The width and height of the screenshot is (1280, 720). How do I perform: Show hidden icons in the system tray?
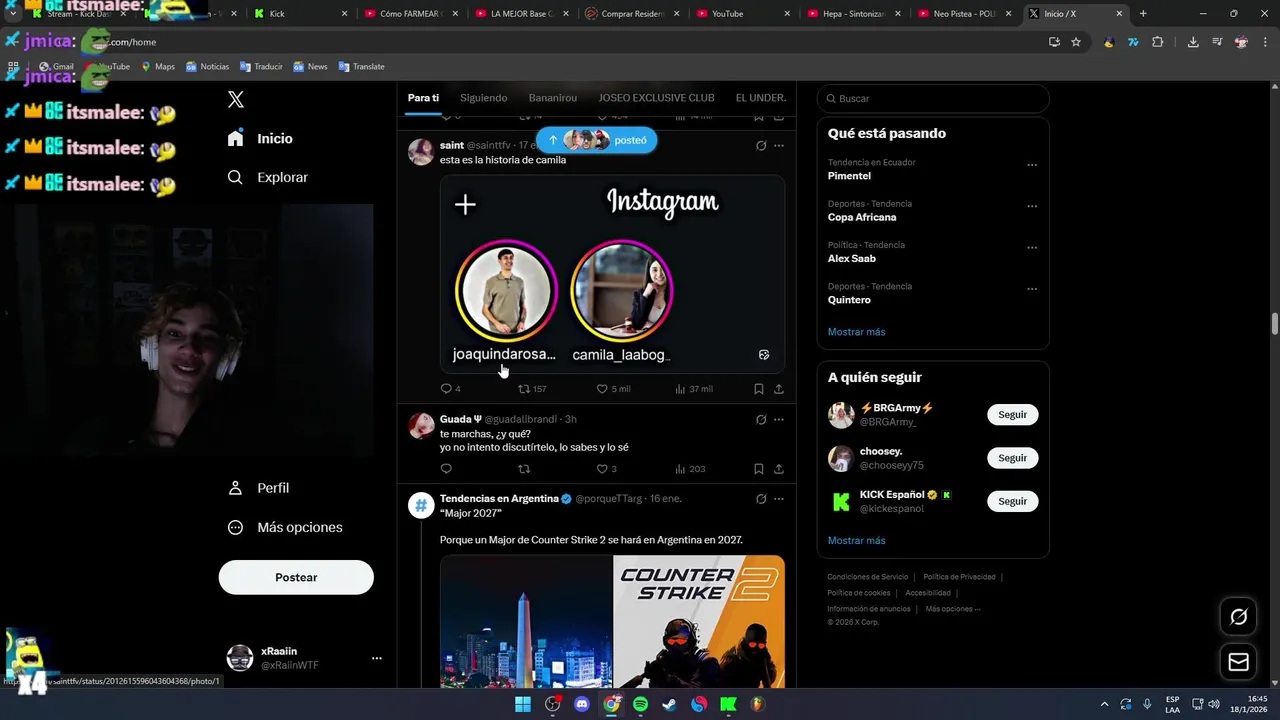tap(1104, 704)
